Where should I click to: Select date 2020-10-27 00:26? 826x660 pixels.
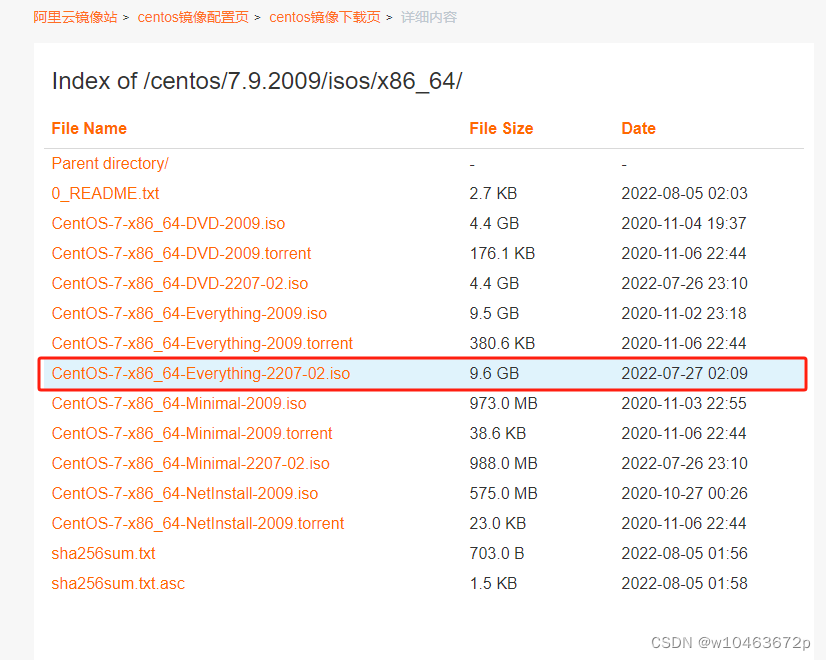[684, 494]
